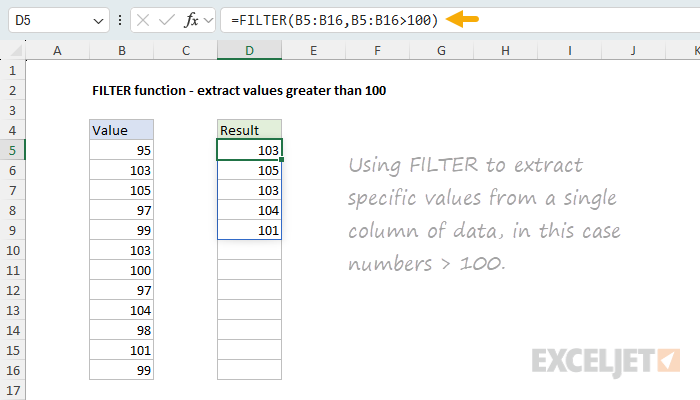Click the Select All corner triangle
This screenshot has height=400, width=700.
pyautogui.click(x=16, y=50)
